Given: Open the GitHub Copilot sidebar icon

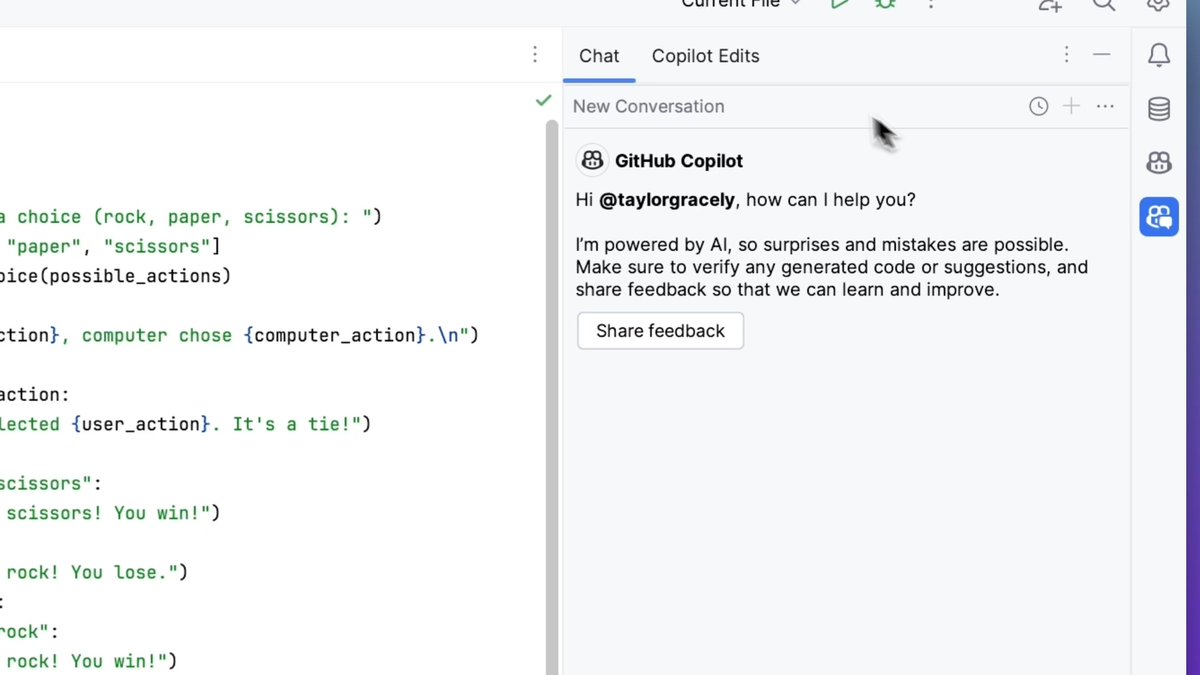Looking at the screenshot, I should (x=1159, y=163).
